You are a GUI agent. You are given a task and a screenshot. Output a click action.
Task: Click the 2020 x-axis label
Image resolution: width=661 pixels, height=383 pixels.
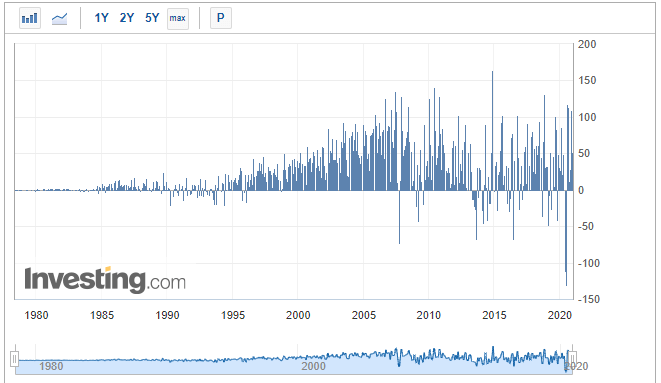click(559, 315)
